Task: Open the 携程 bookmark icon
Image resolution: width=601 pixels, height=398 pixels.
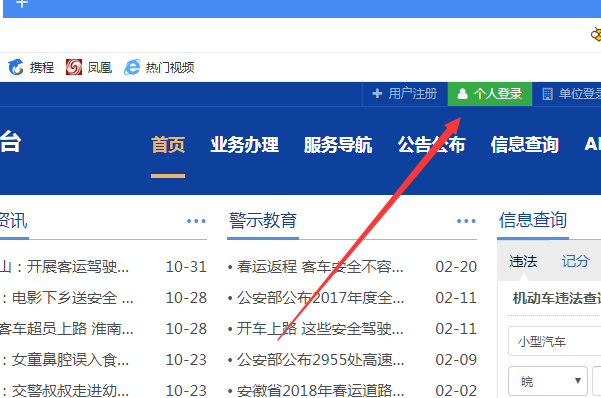Action: [16, 67]
